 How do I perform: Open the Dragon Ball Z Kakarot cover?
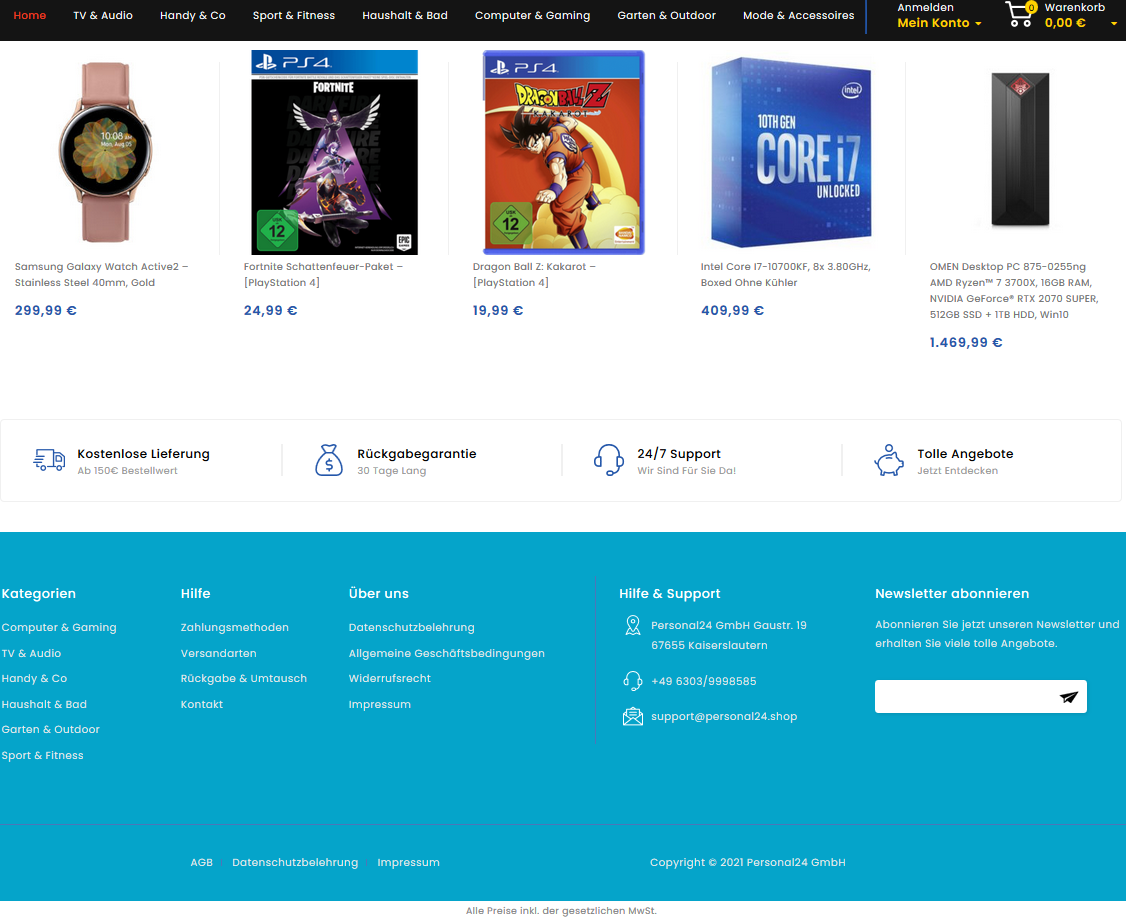[x=564, y=152]
